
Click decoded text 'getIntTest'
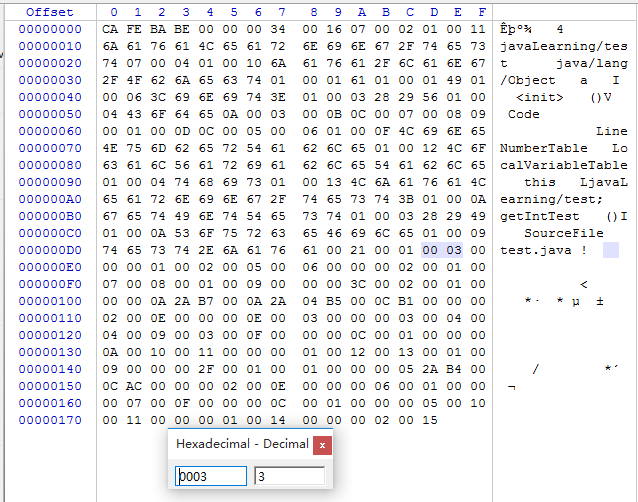pos(540,216)
